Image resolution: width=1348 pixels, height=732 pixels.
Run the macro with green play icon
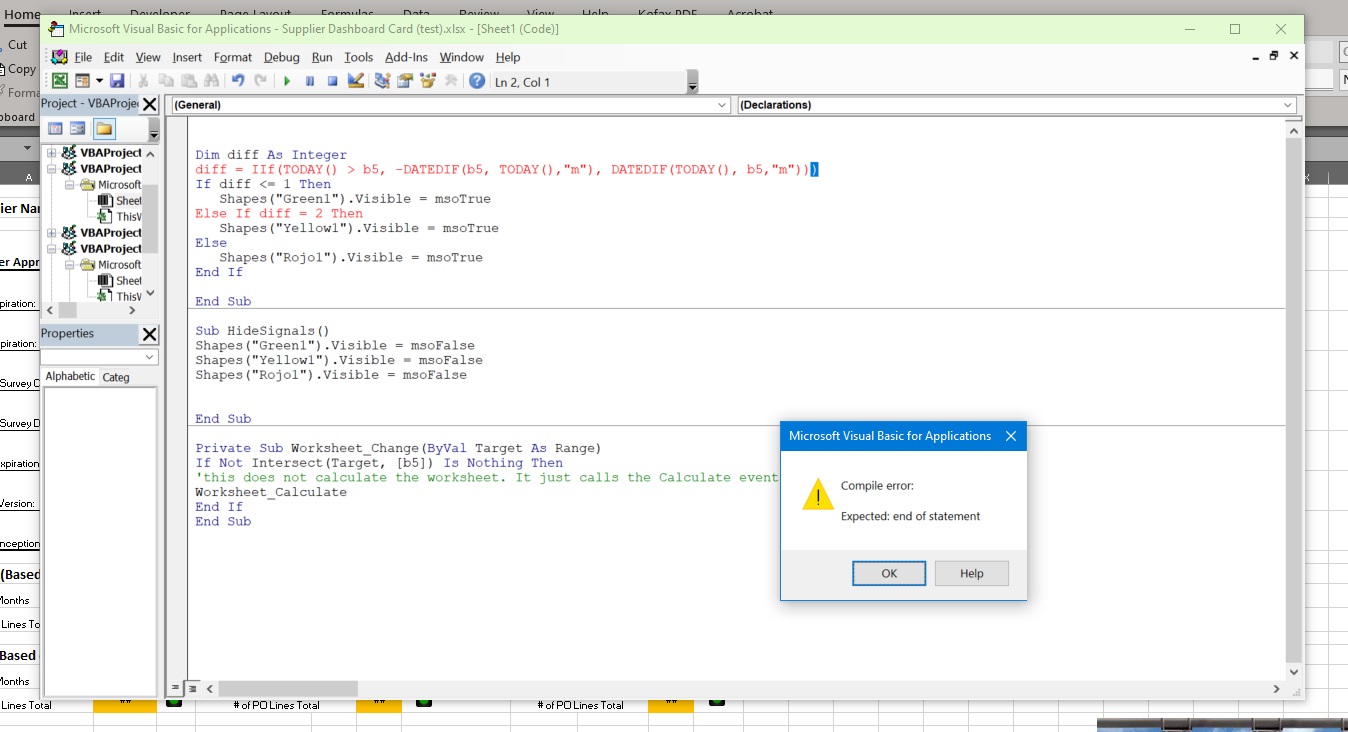tap(287, 81)
